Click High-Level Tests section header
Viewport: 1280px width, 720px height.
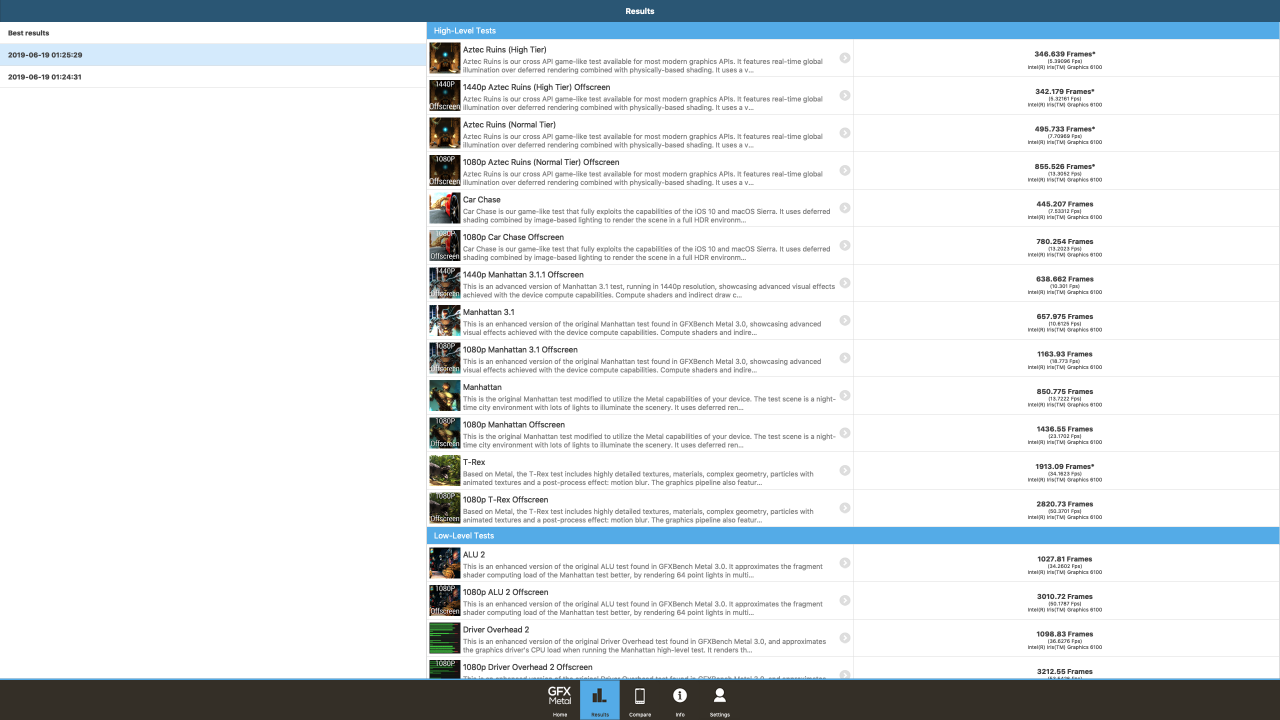coord(853,31)
